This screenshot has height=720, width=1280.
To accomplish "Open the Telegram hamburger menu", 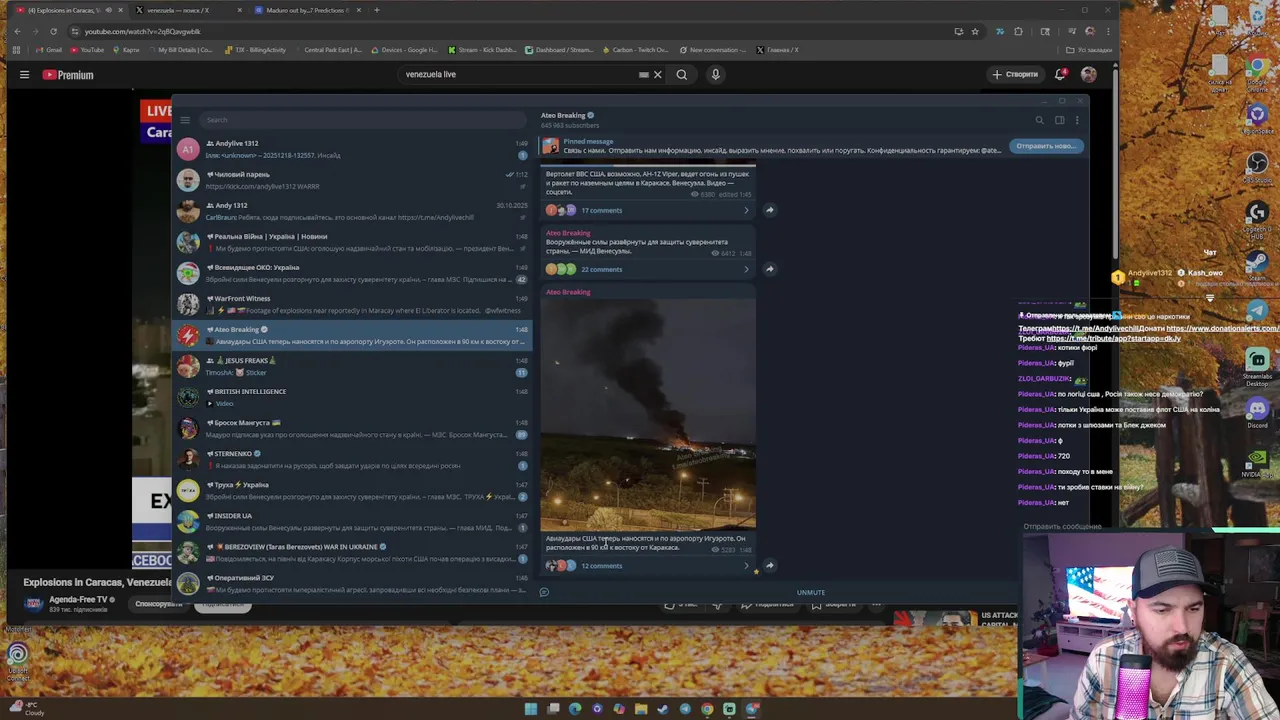I will click(185, 120).
